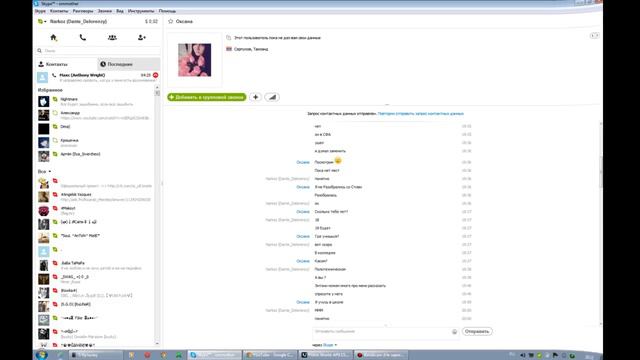The image size is (640, 360).
Task: Open the Контакты menu in menu bar
Action: (59, 11)
